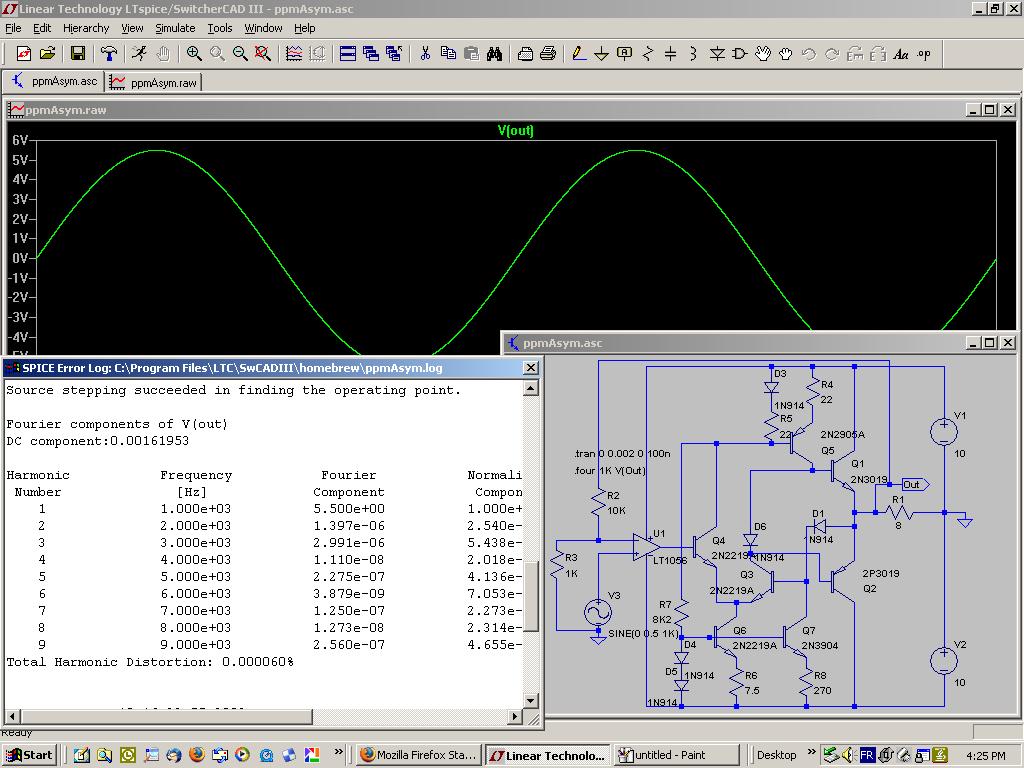Select the Diode placement tool

coord(717,54)
